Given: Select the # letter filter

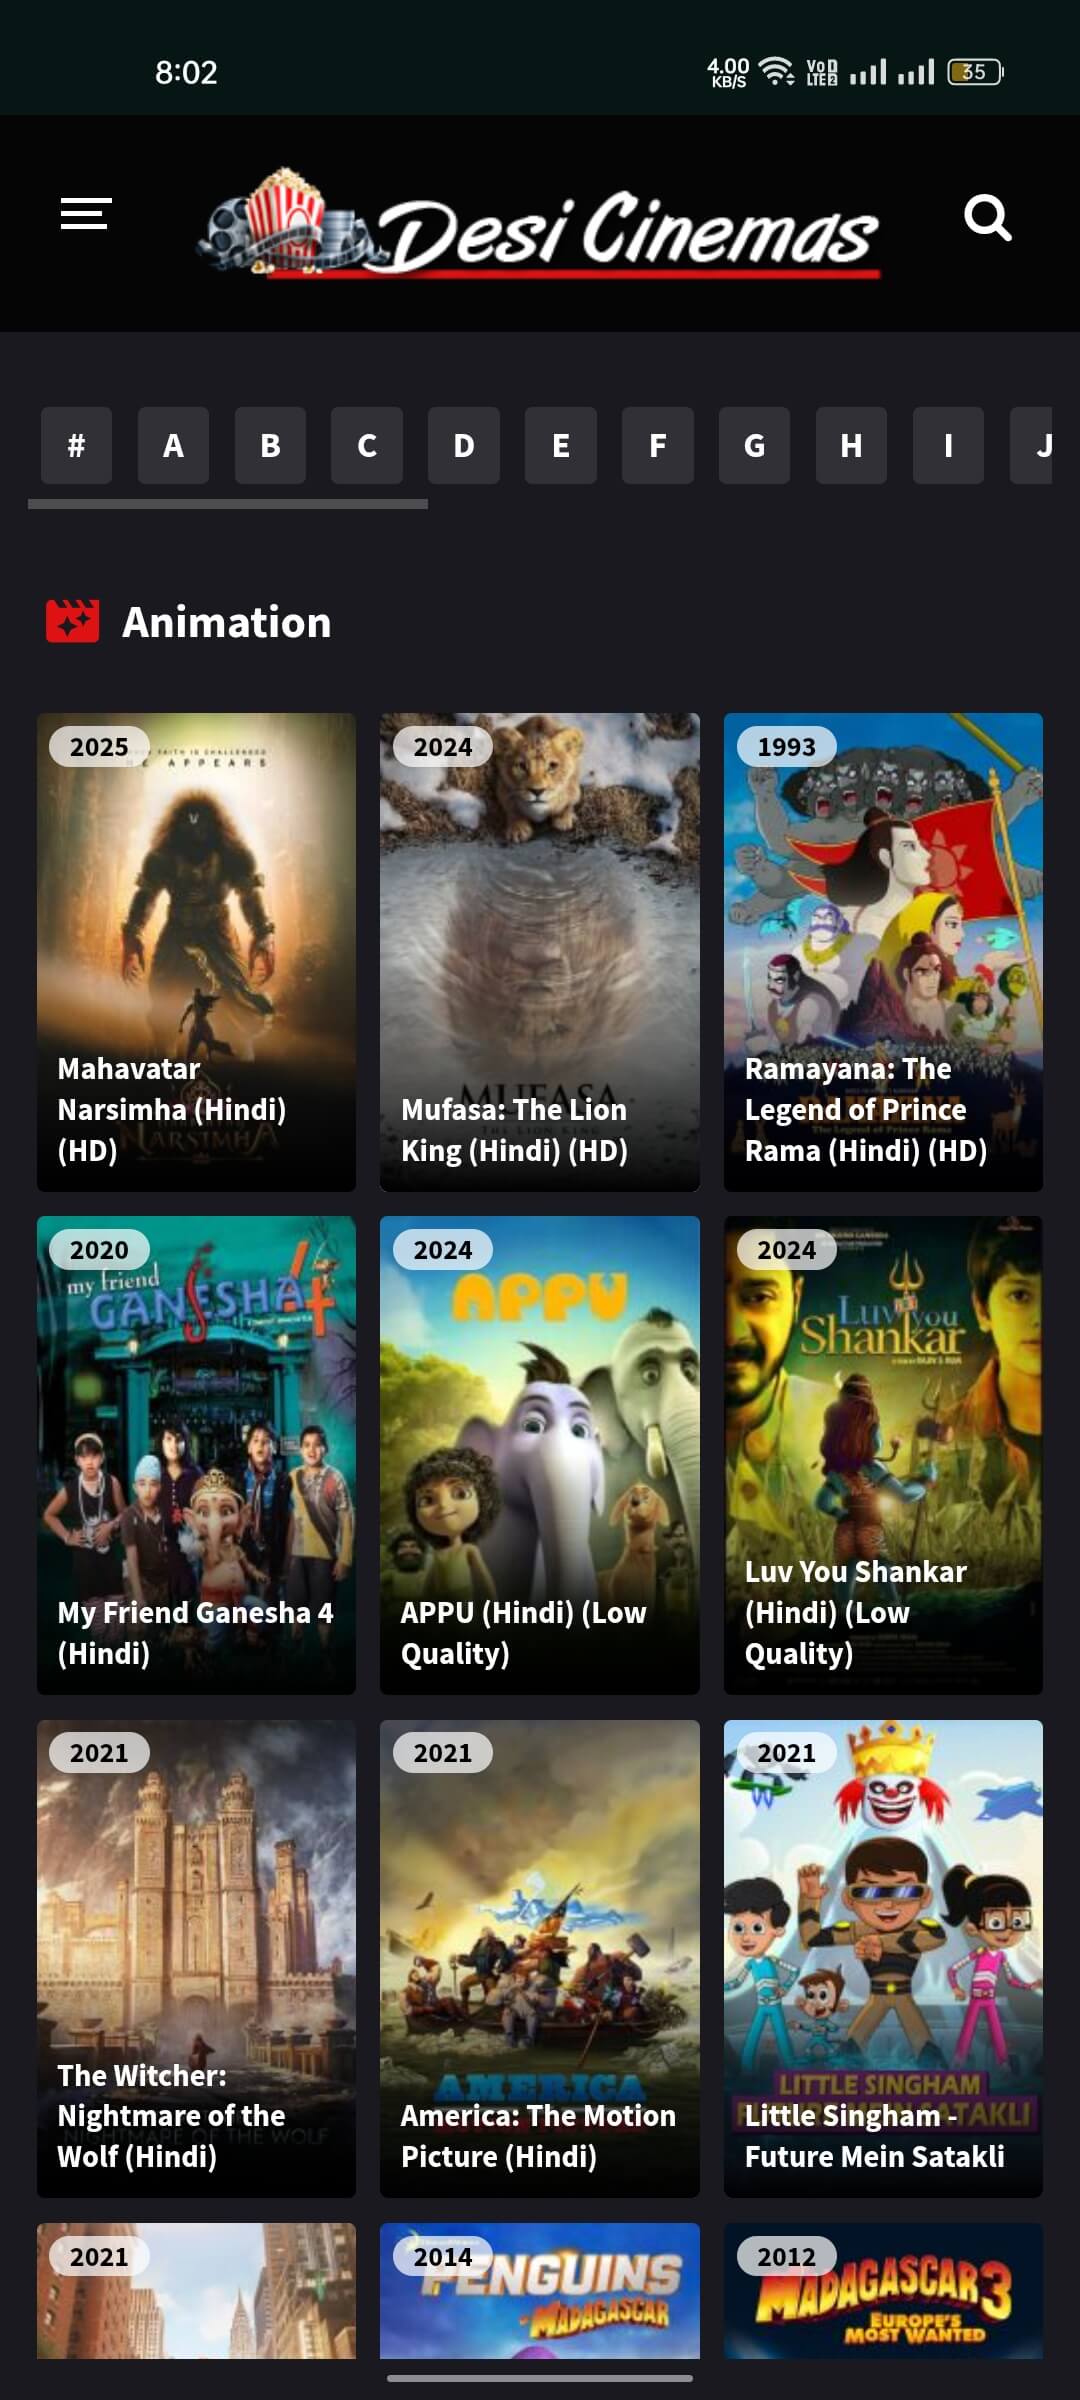Looking at the screenshot, I should pyautogui.click(x=76, y=445).
